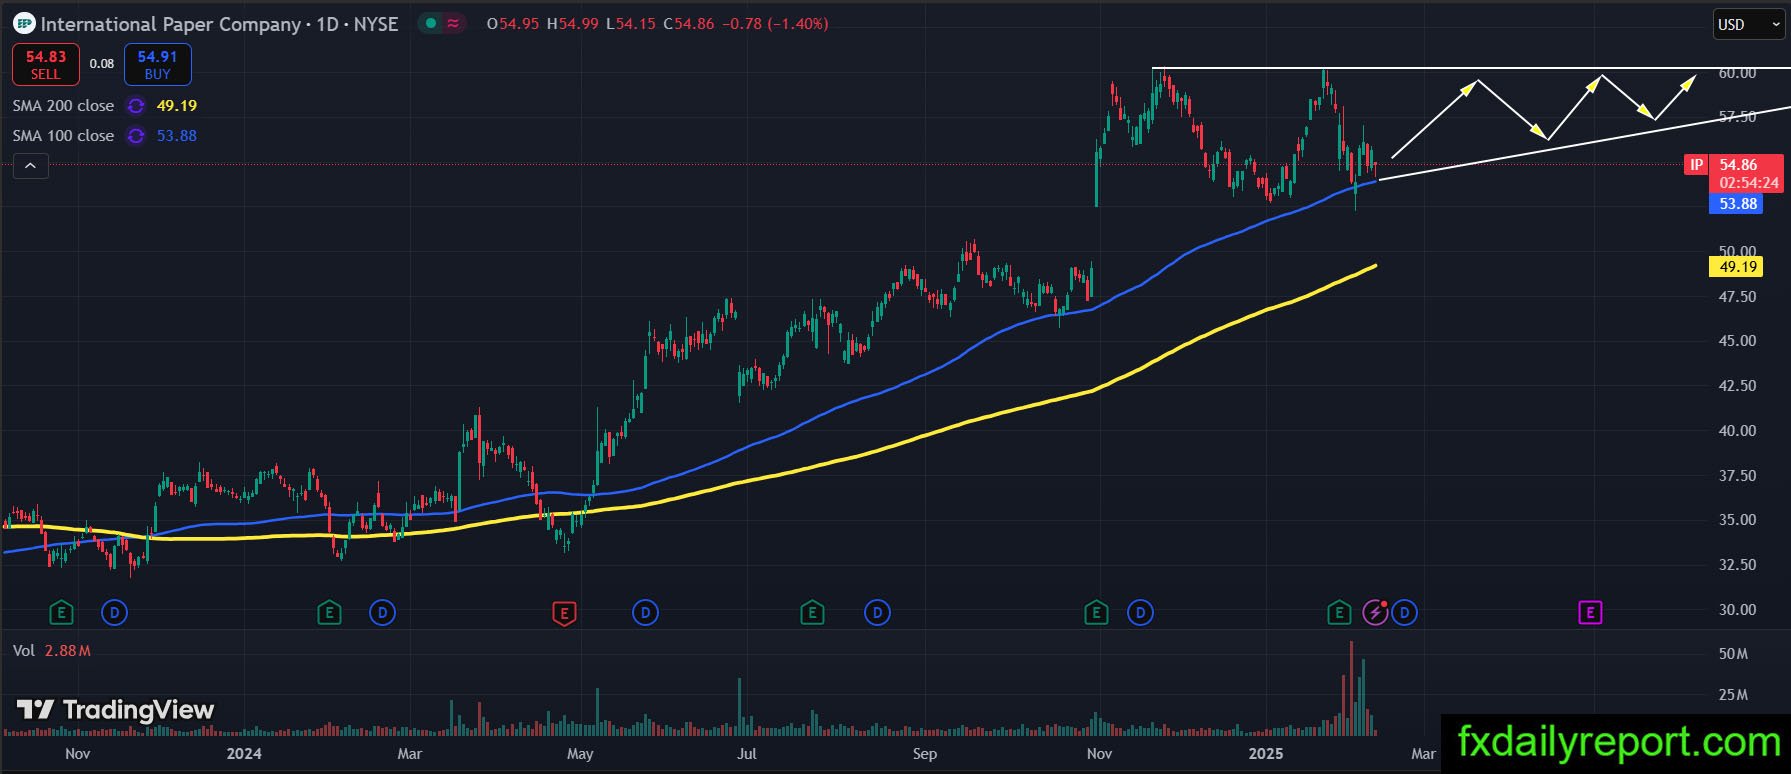The image size is (1791, 774).
Task: Click the pink lightning news marker
Action: click(1376, 612)
